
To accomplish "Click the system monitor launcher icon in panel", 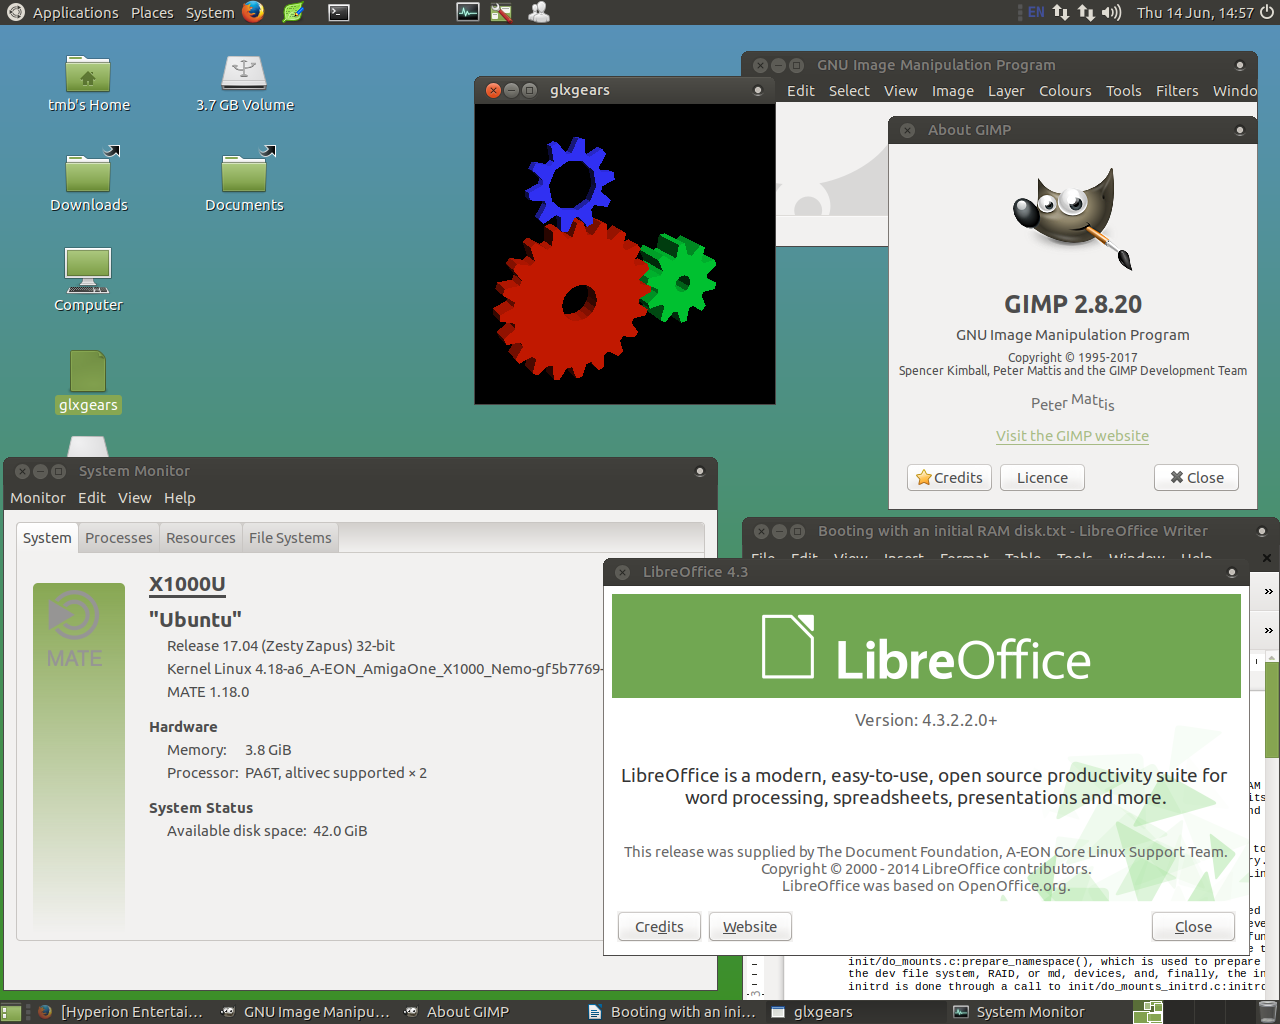I will [467, 13].
